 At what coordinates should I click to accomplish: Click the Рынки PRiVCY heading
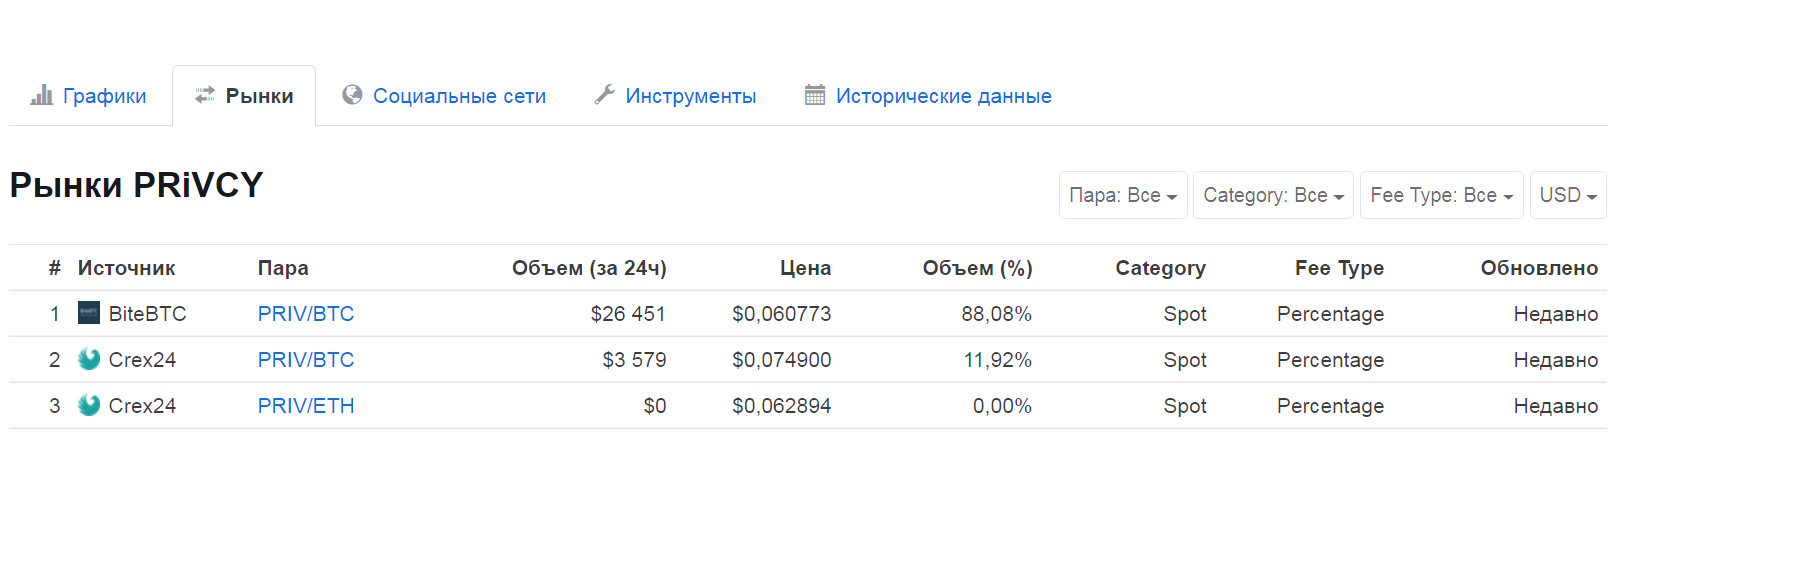pyautogui.click(x=136, y=185)
